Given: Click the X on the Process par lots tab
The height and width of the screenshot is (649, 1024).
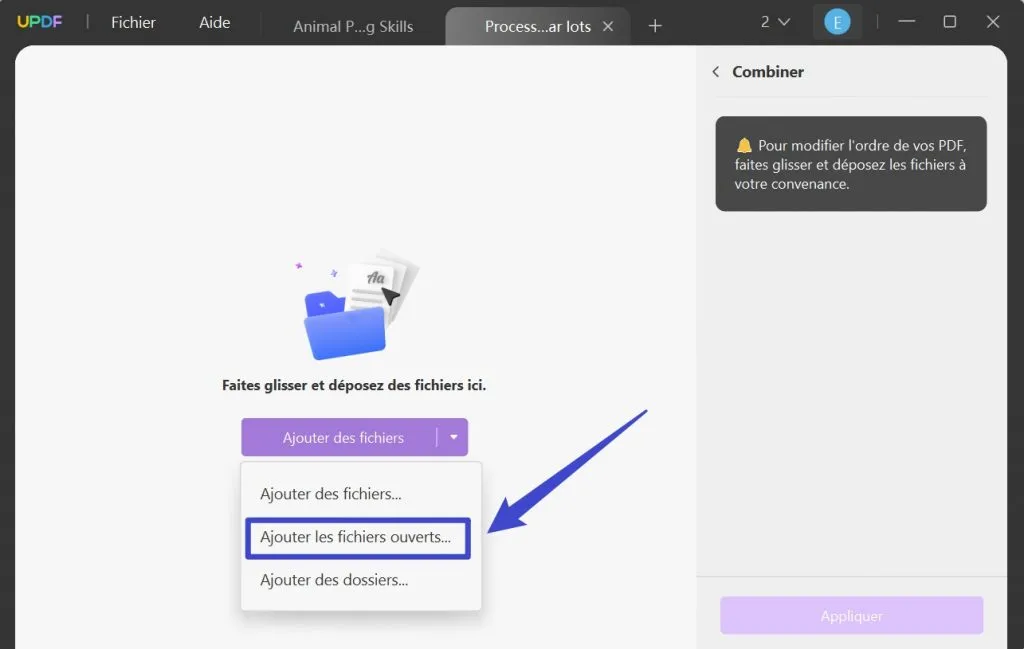Looking at the screenshot, I should 608,27.
